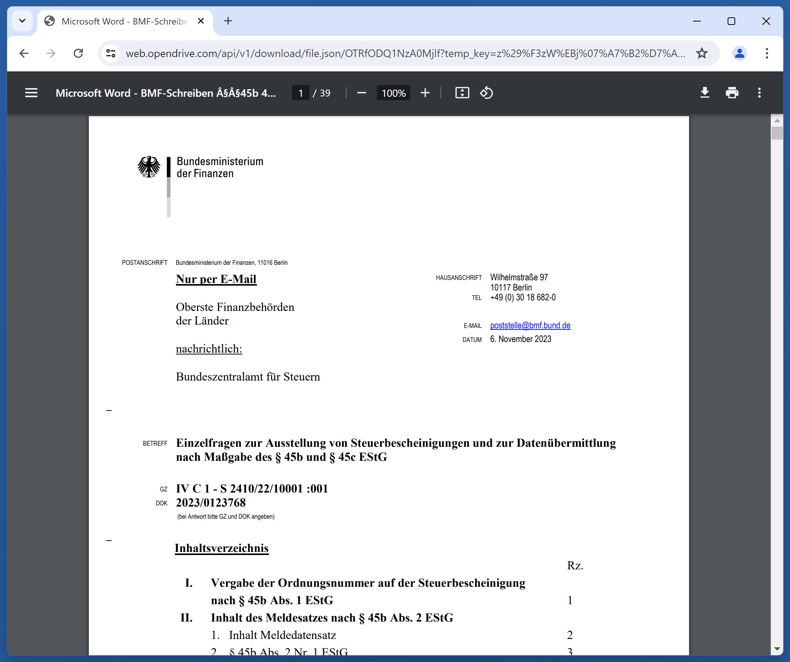Zoom in with the plus icon
The image size is (790, 662).
(425, 93)
